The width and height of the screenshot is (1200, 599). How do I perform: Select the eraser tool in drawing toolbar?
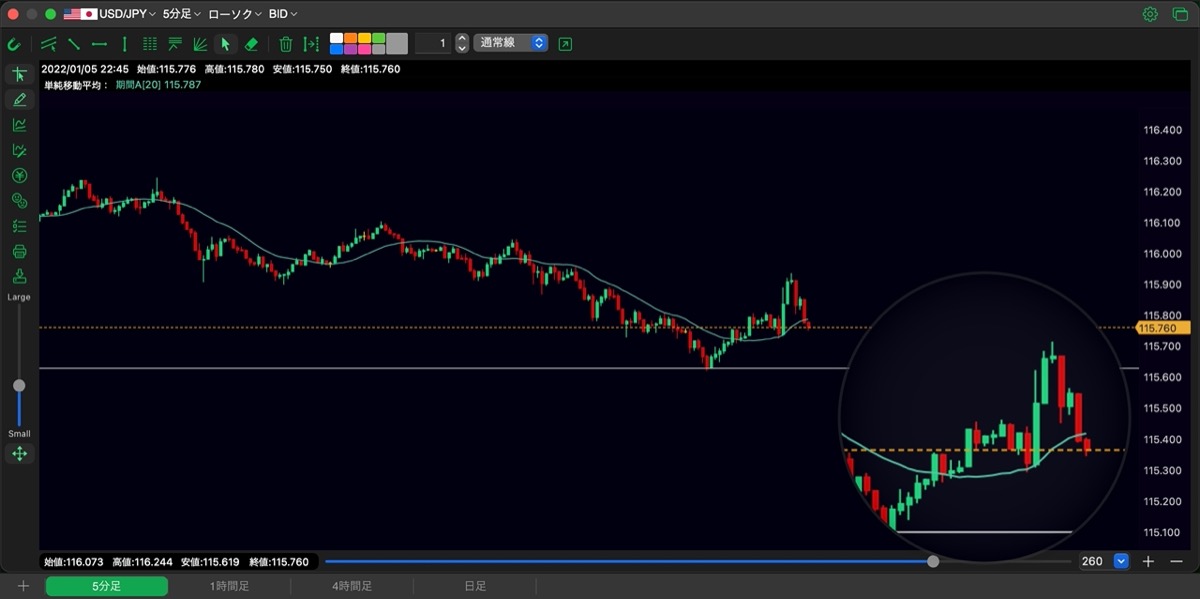[x=251, y=44]
